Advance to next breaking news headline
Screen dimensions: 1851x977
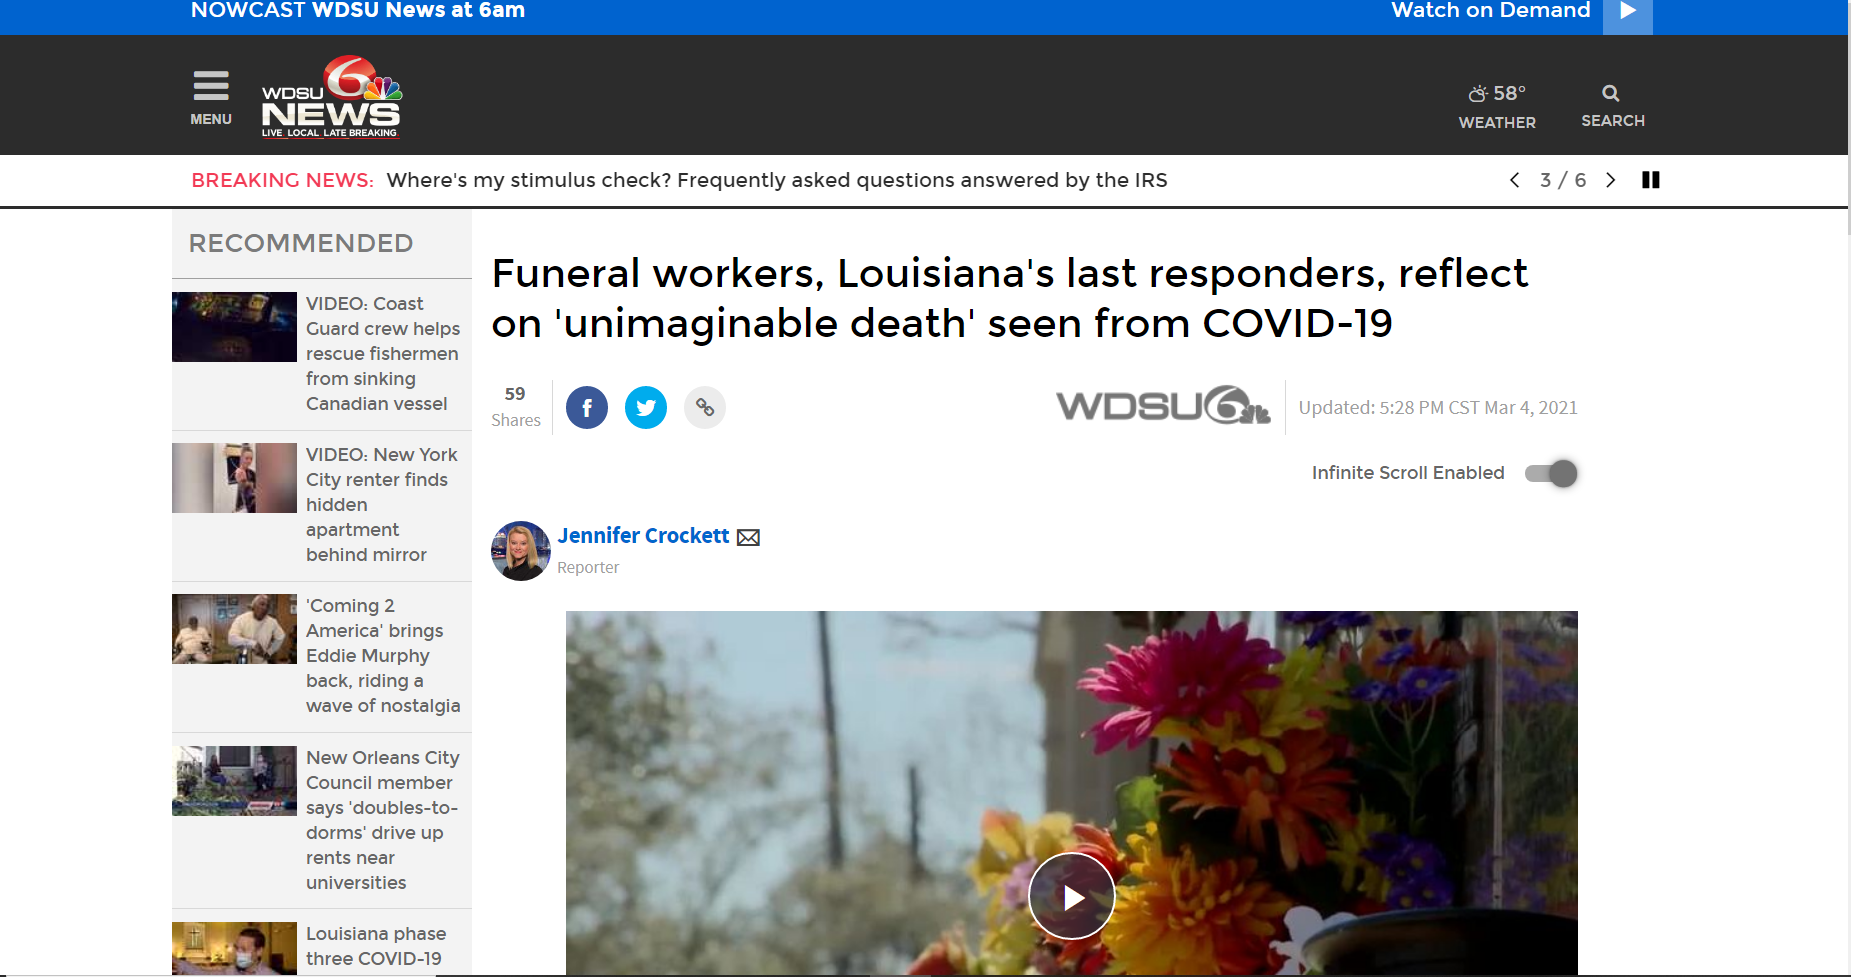[x=1610, y=180]
